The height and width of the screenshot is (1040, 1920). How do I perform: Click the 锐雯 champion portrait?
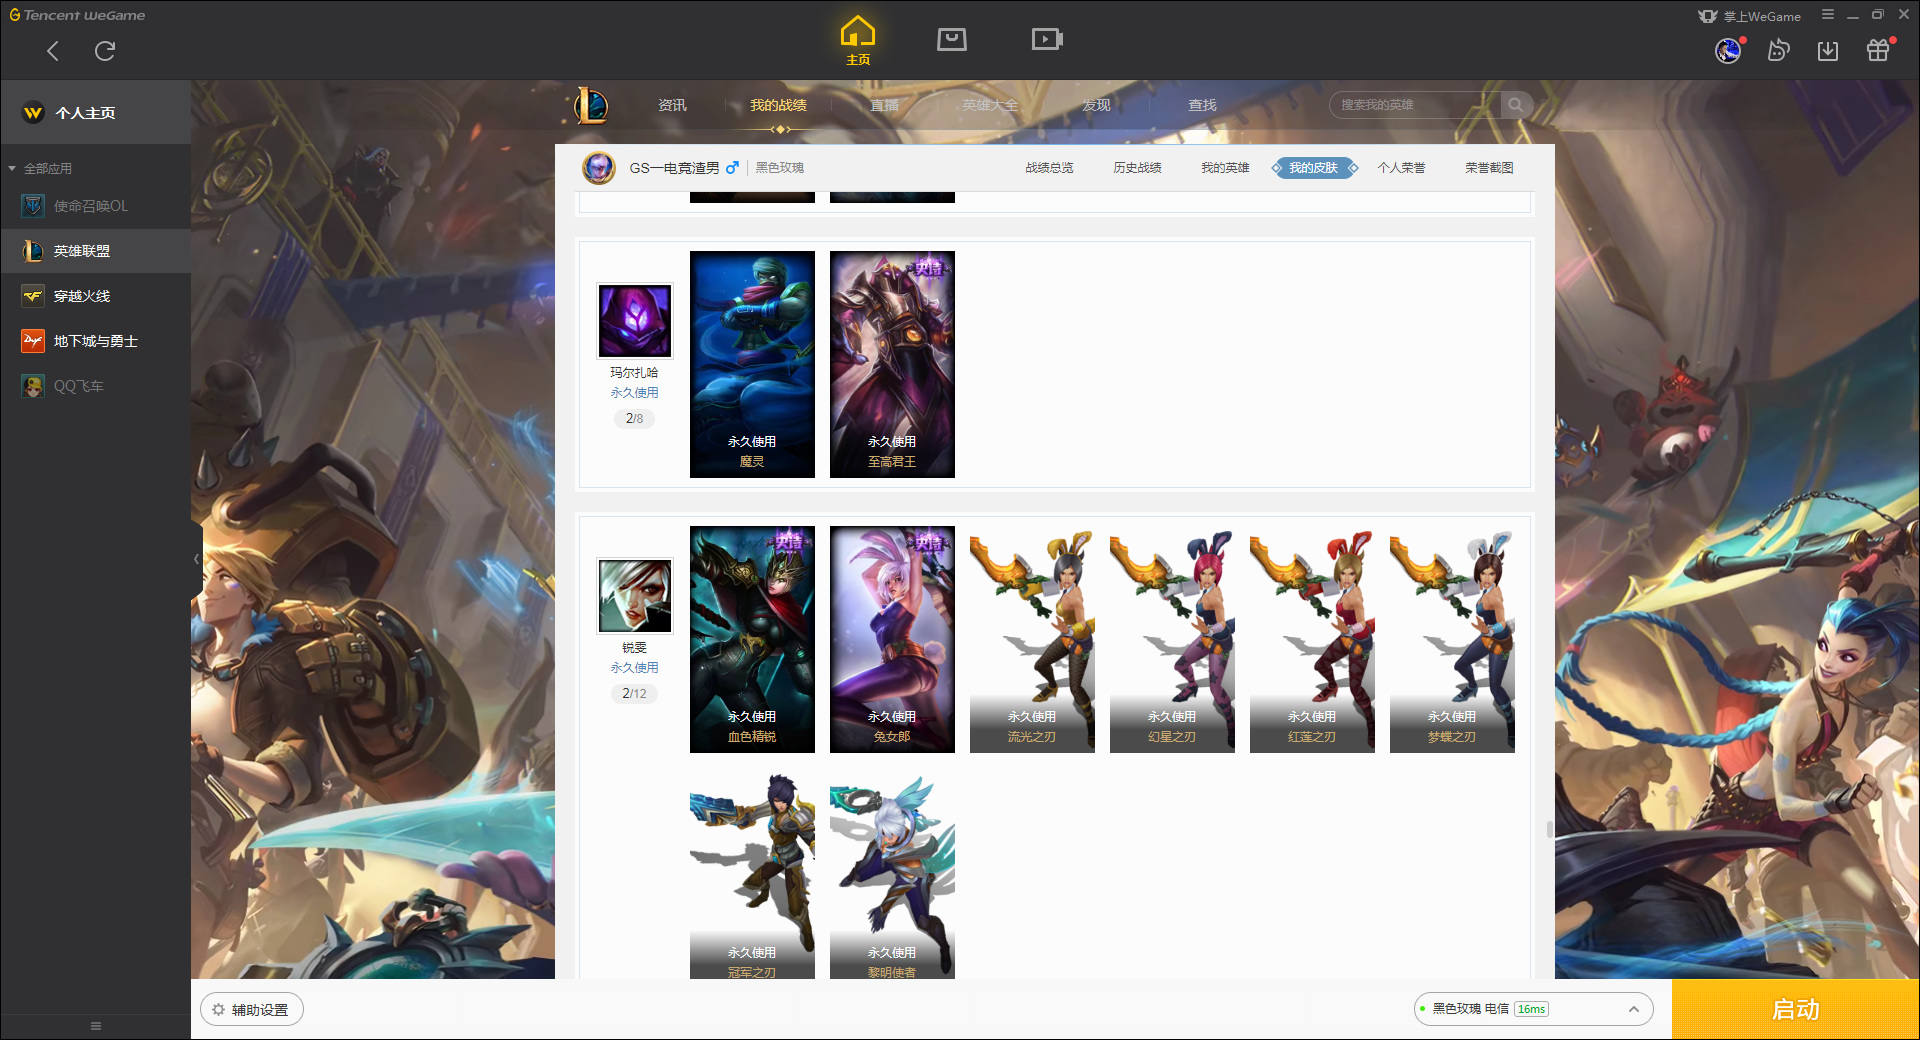pyautogui.click(x=635, y=596)
